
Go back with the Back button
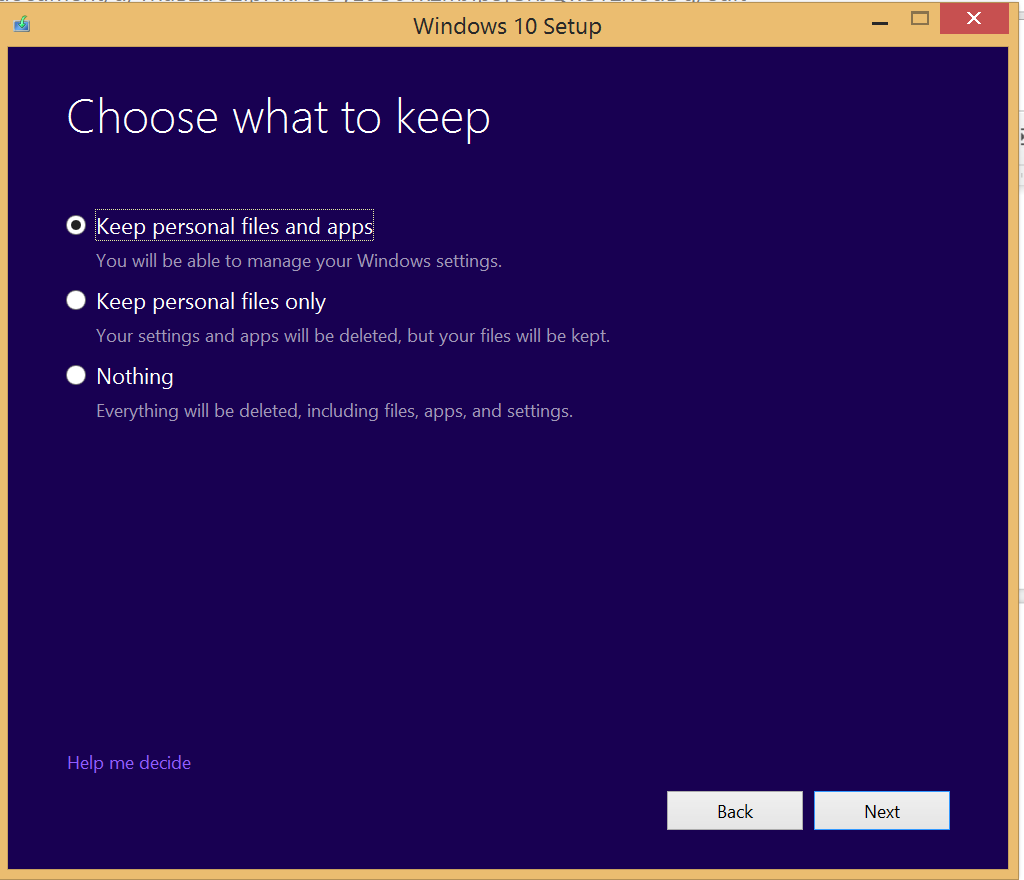click(x=735, y=811)
